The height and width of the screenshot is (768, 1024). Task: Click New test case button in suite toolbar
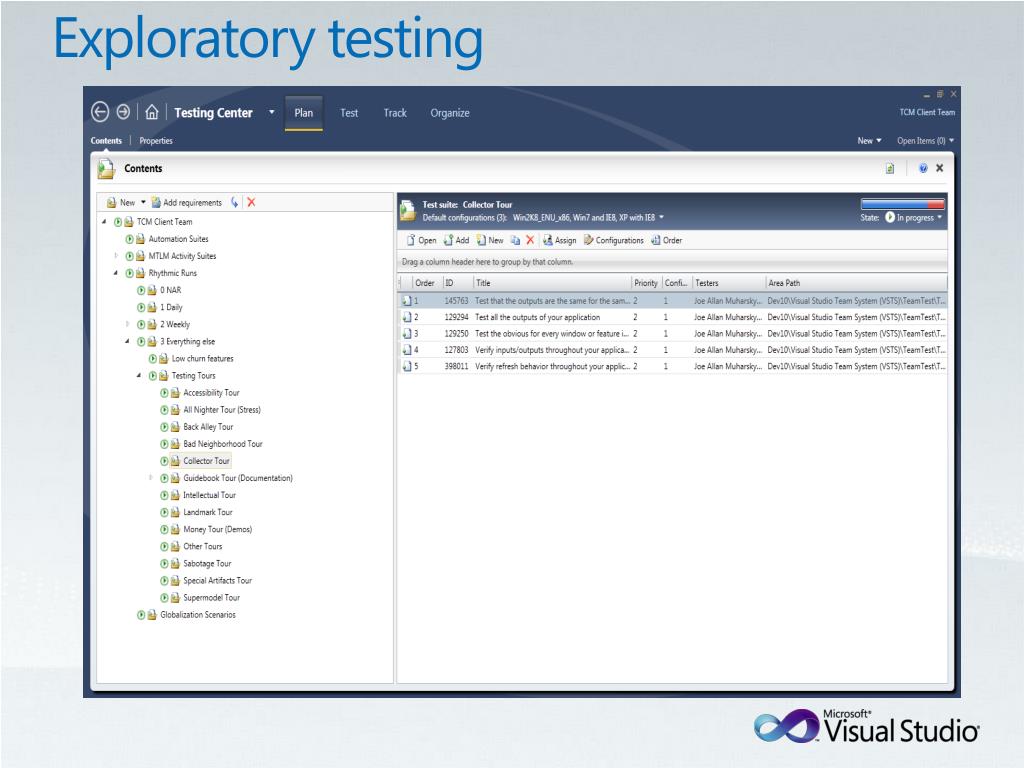[490, 240]
